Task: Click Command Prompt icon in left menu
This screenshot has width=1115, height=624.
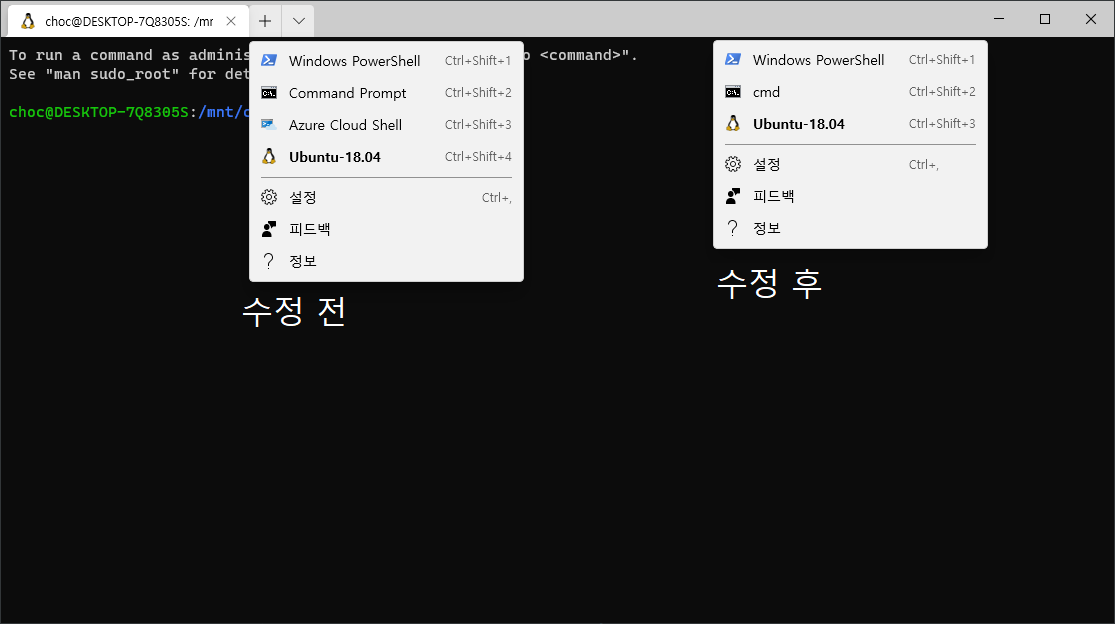Action: pos(269,93)
